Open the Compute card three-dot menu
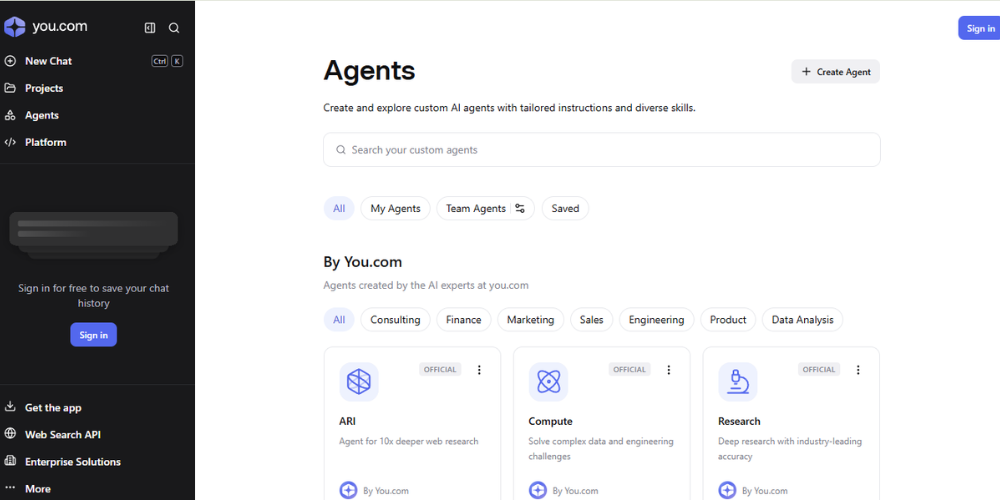The width and height of the screenshot is (1000, 500). pos(669,370)
